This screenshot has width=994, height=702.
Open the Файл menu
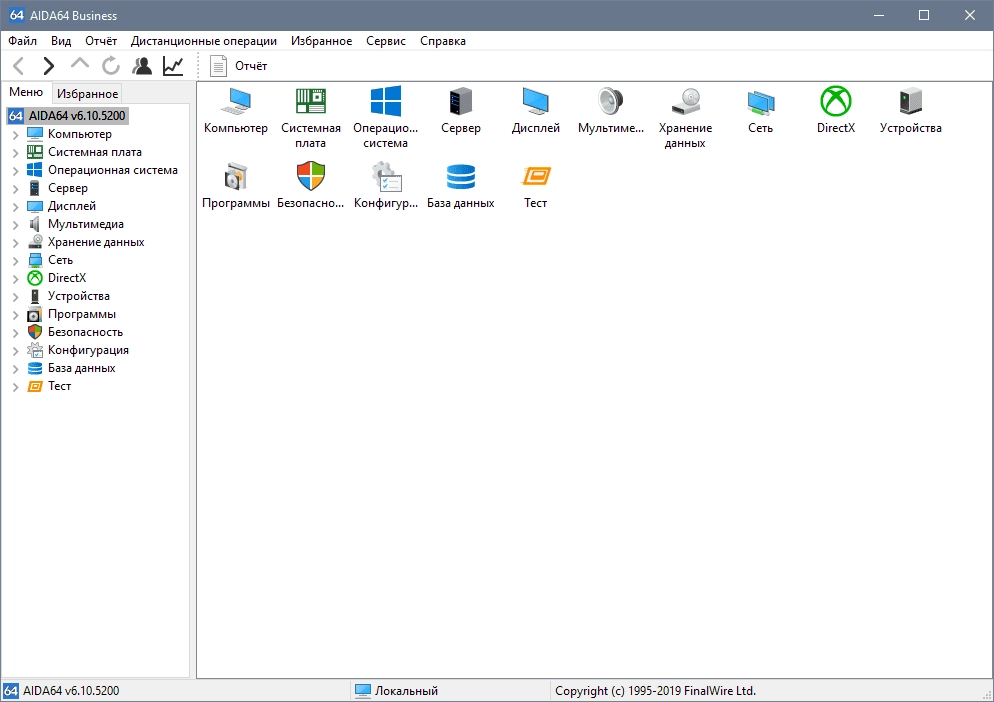[22, 41]
